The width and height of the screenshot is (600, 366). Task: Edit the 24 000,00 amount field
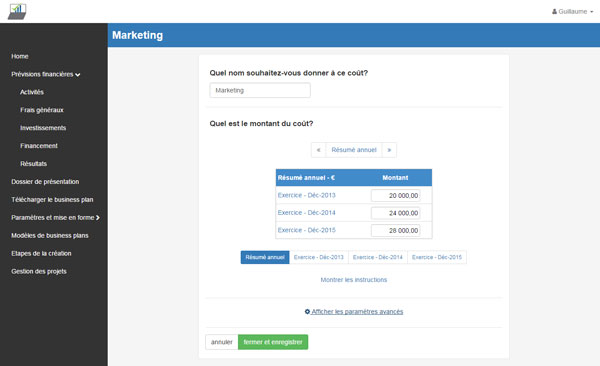click(396, 213)
